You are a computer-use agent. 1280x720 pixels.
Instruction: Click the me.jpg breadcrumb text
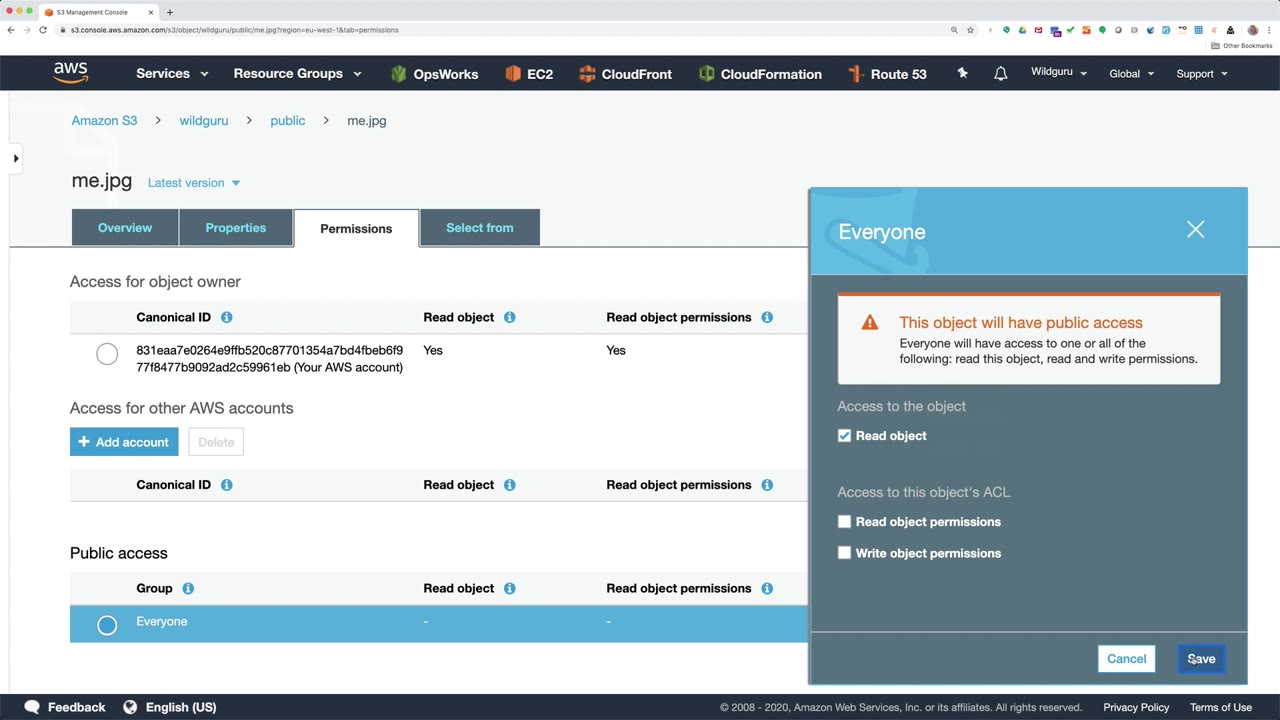[x=367, y=121]
